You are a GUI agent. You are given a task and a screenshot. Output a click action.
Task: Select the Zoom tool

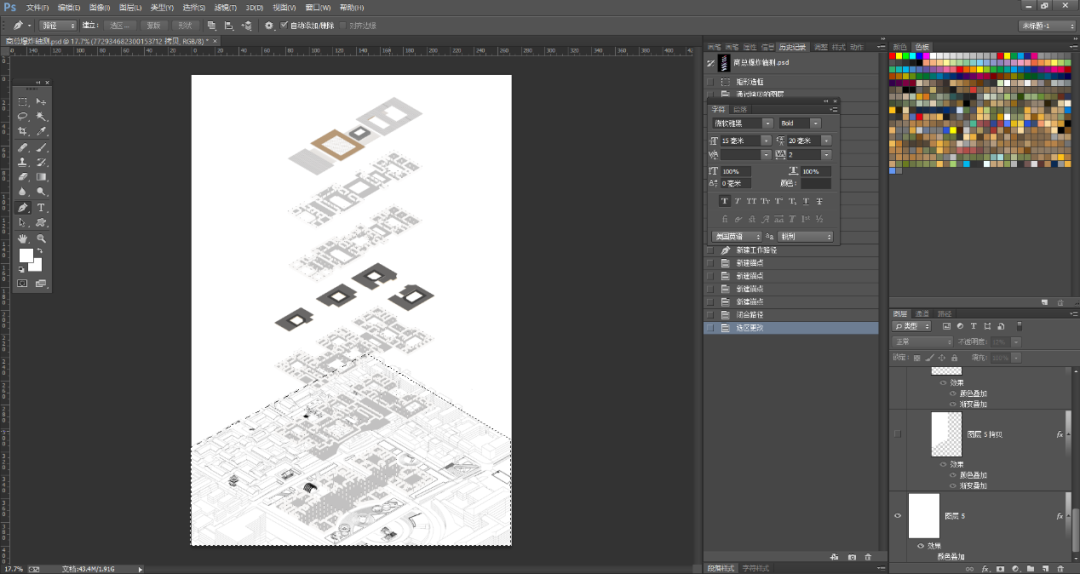(x=41, y=238)
